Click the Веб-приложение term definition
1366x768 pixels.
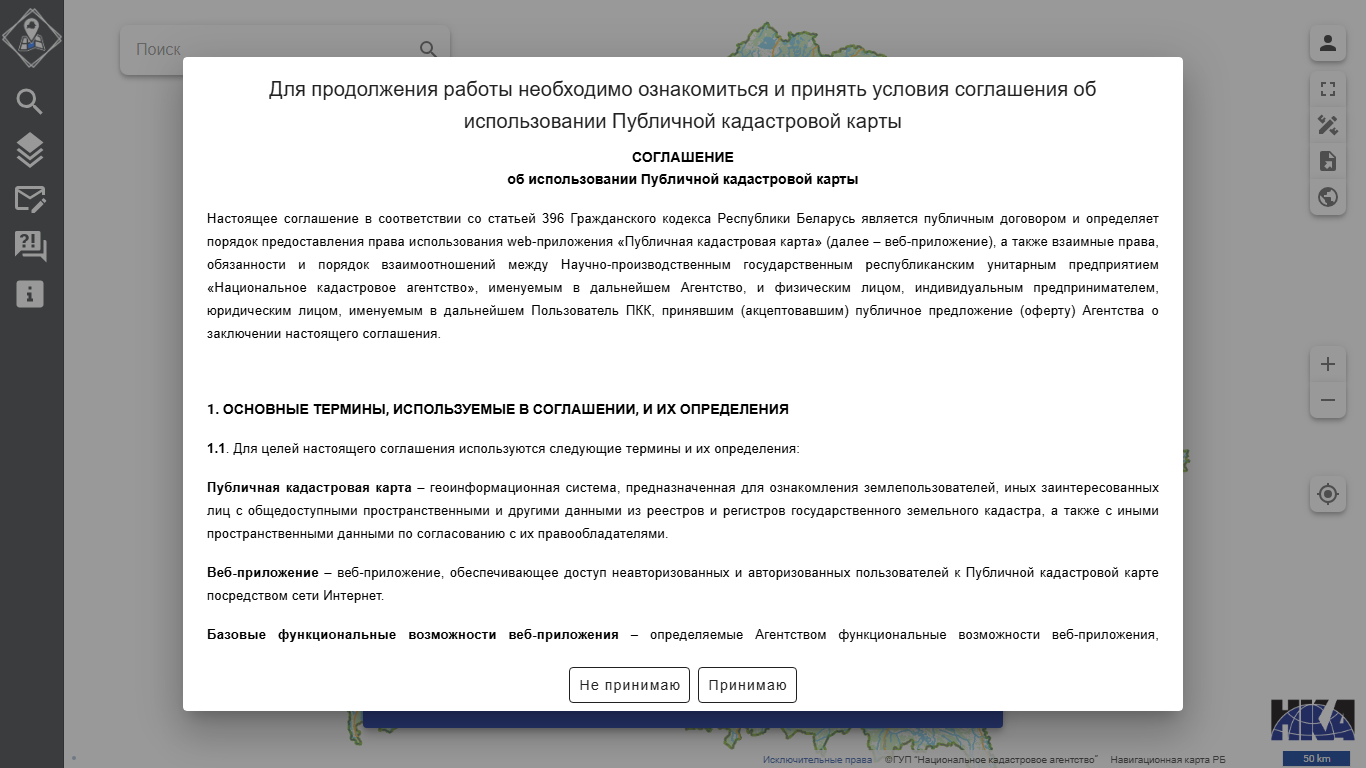[262, 573]
